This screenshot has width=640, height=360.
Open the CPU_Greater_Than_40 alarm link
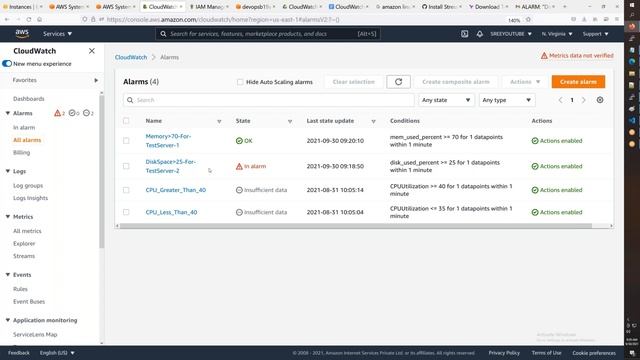pyautogui.click(x=176, y=190)
